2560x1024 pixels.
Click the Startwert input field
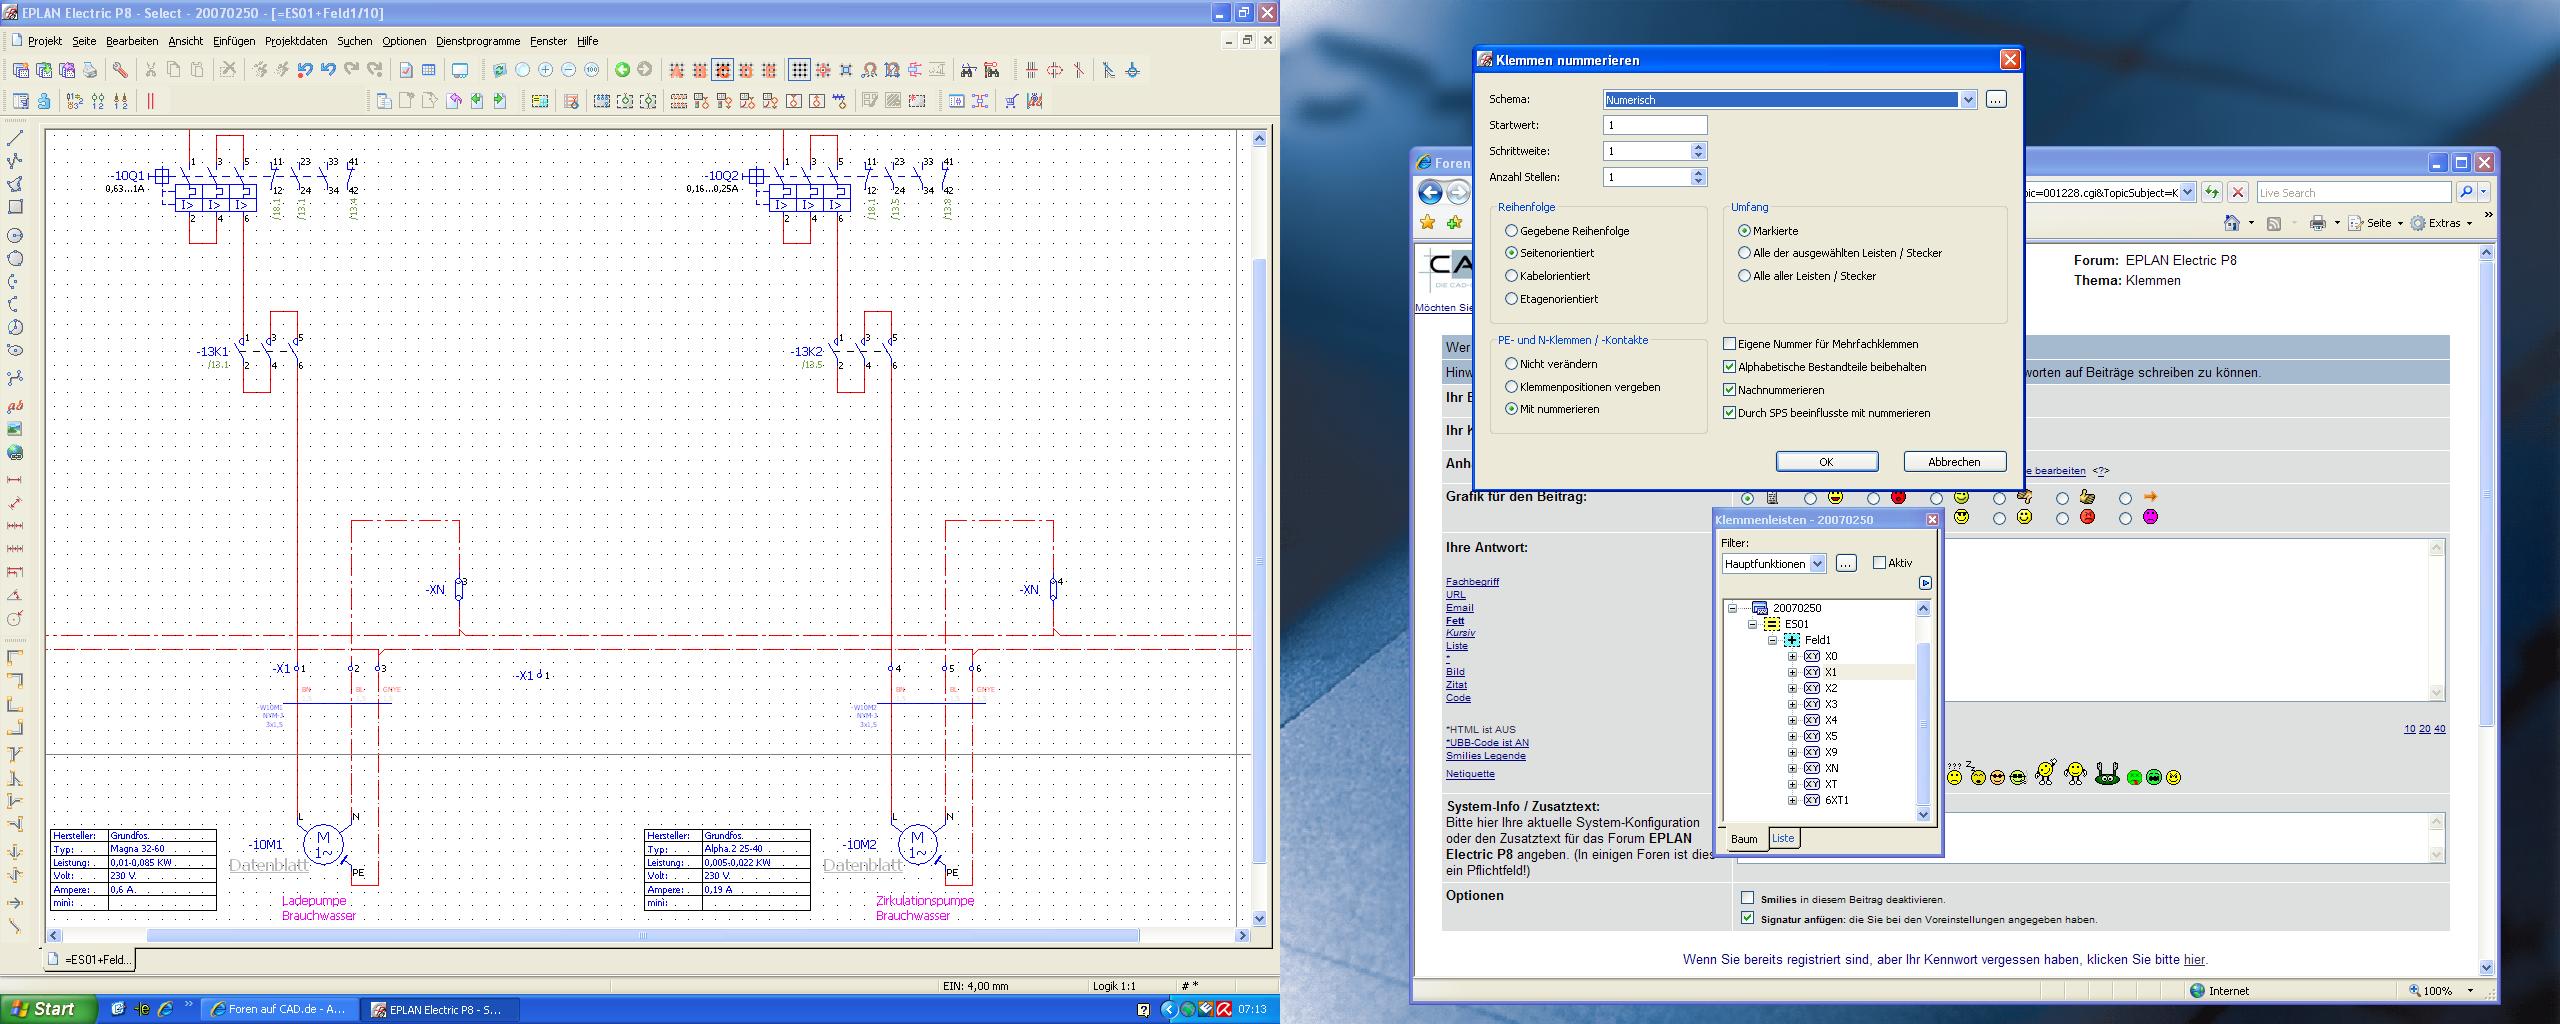pyautogui.click(x=1654, y=125)
